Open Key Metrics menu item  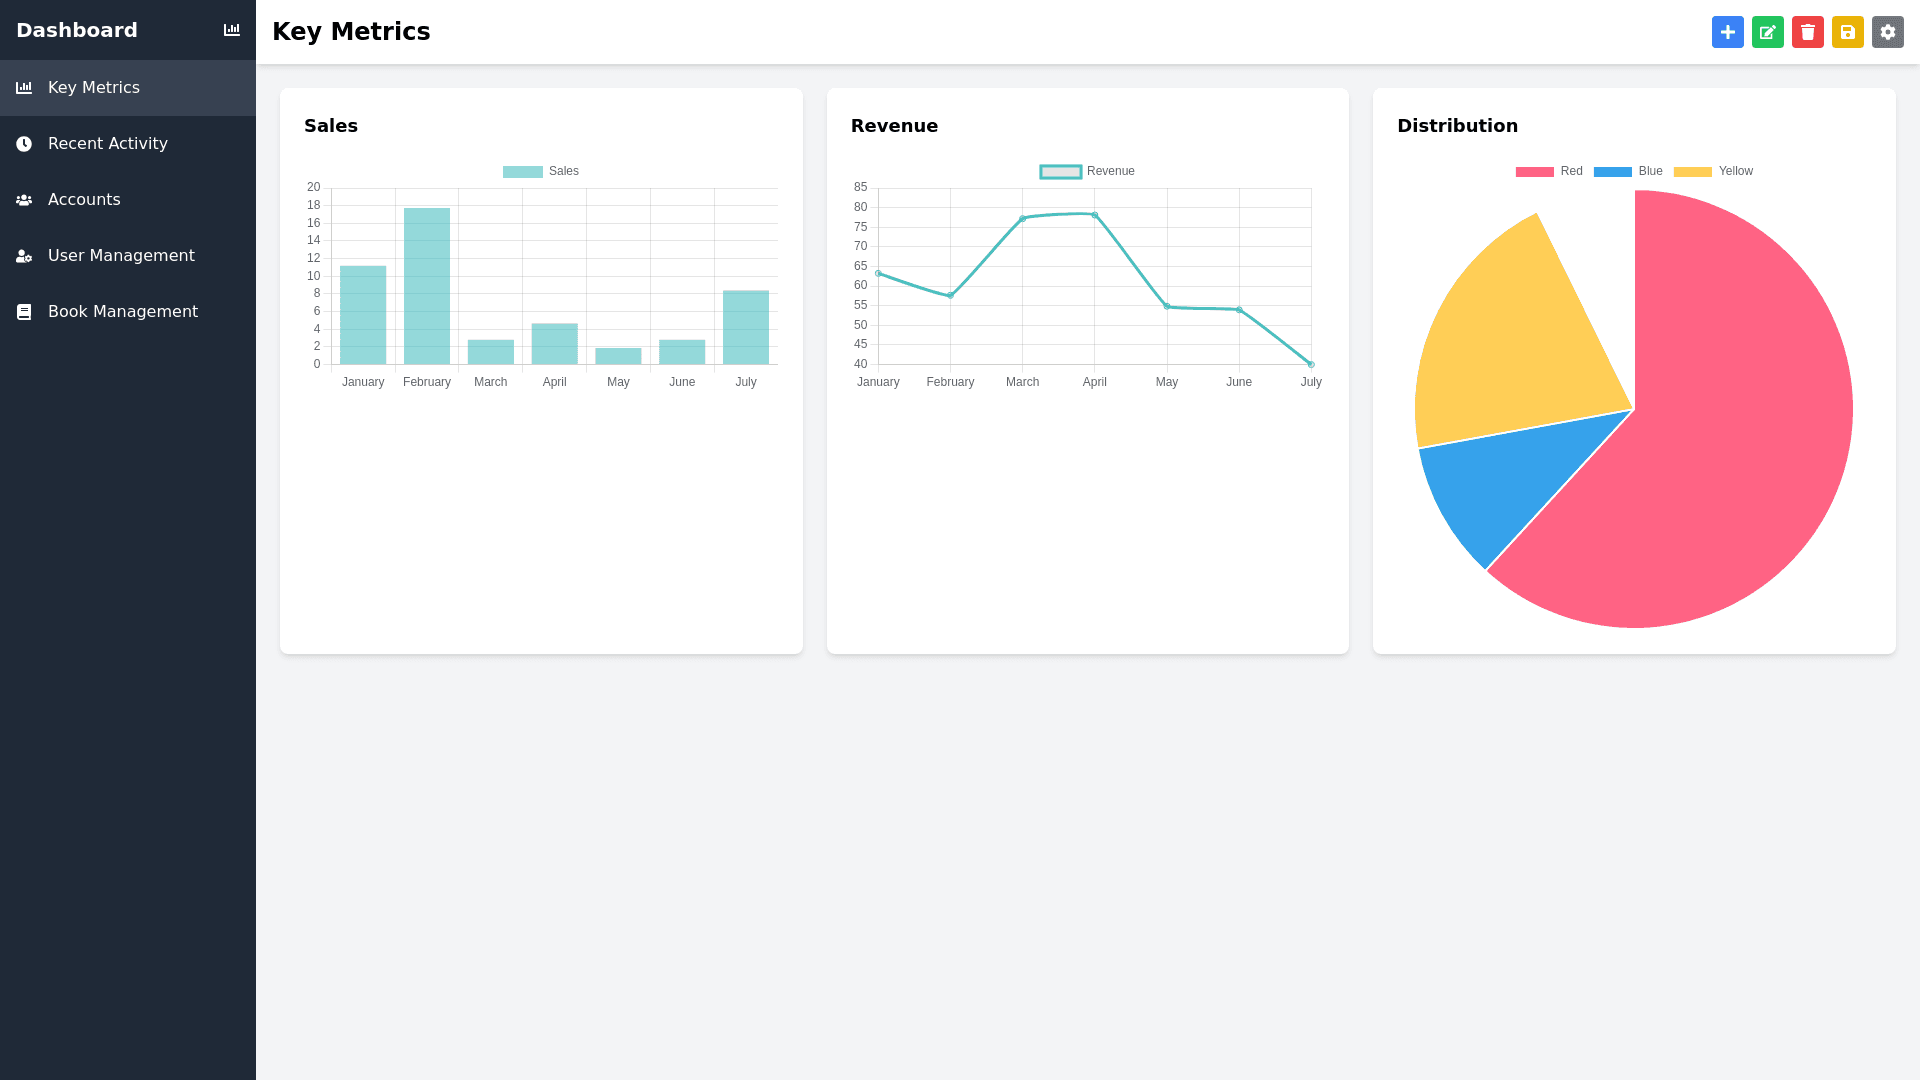tap(94, 88)
